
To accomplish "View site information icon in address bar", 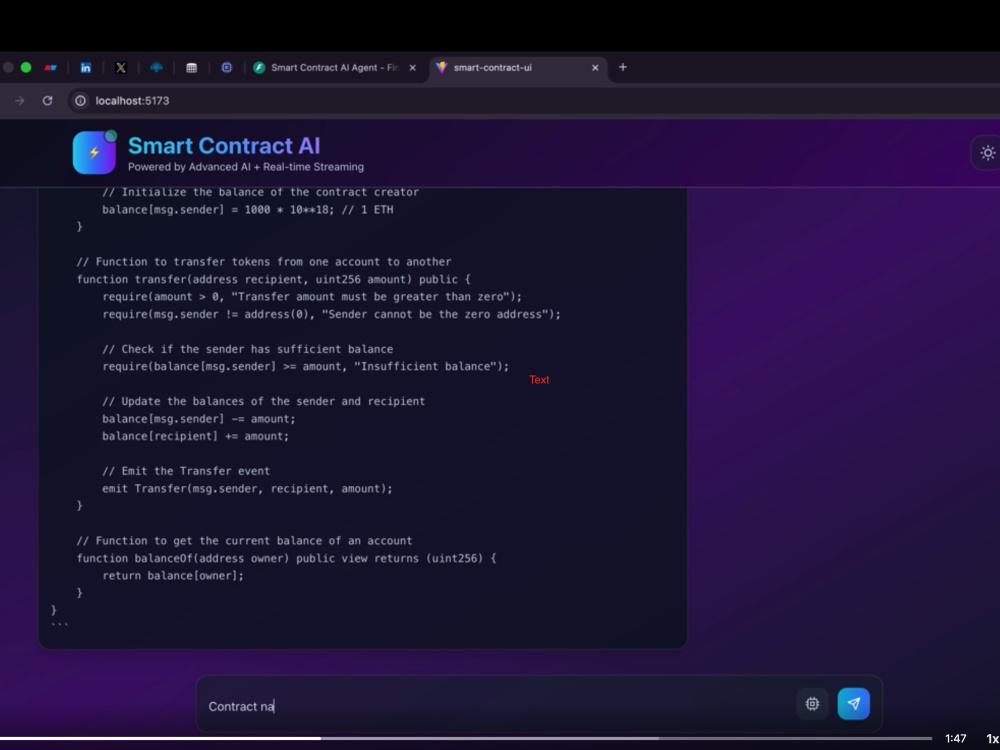I will click(x=80, y=101).
